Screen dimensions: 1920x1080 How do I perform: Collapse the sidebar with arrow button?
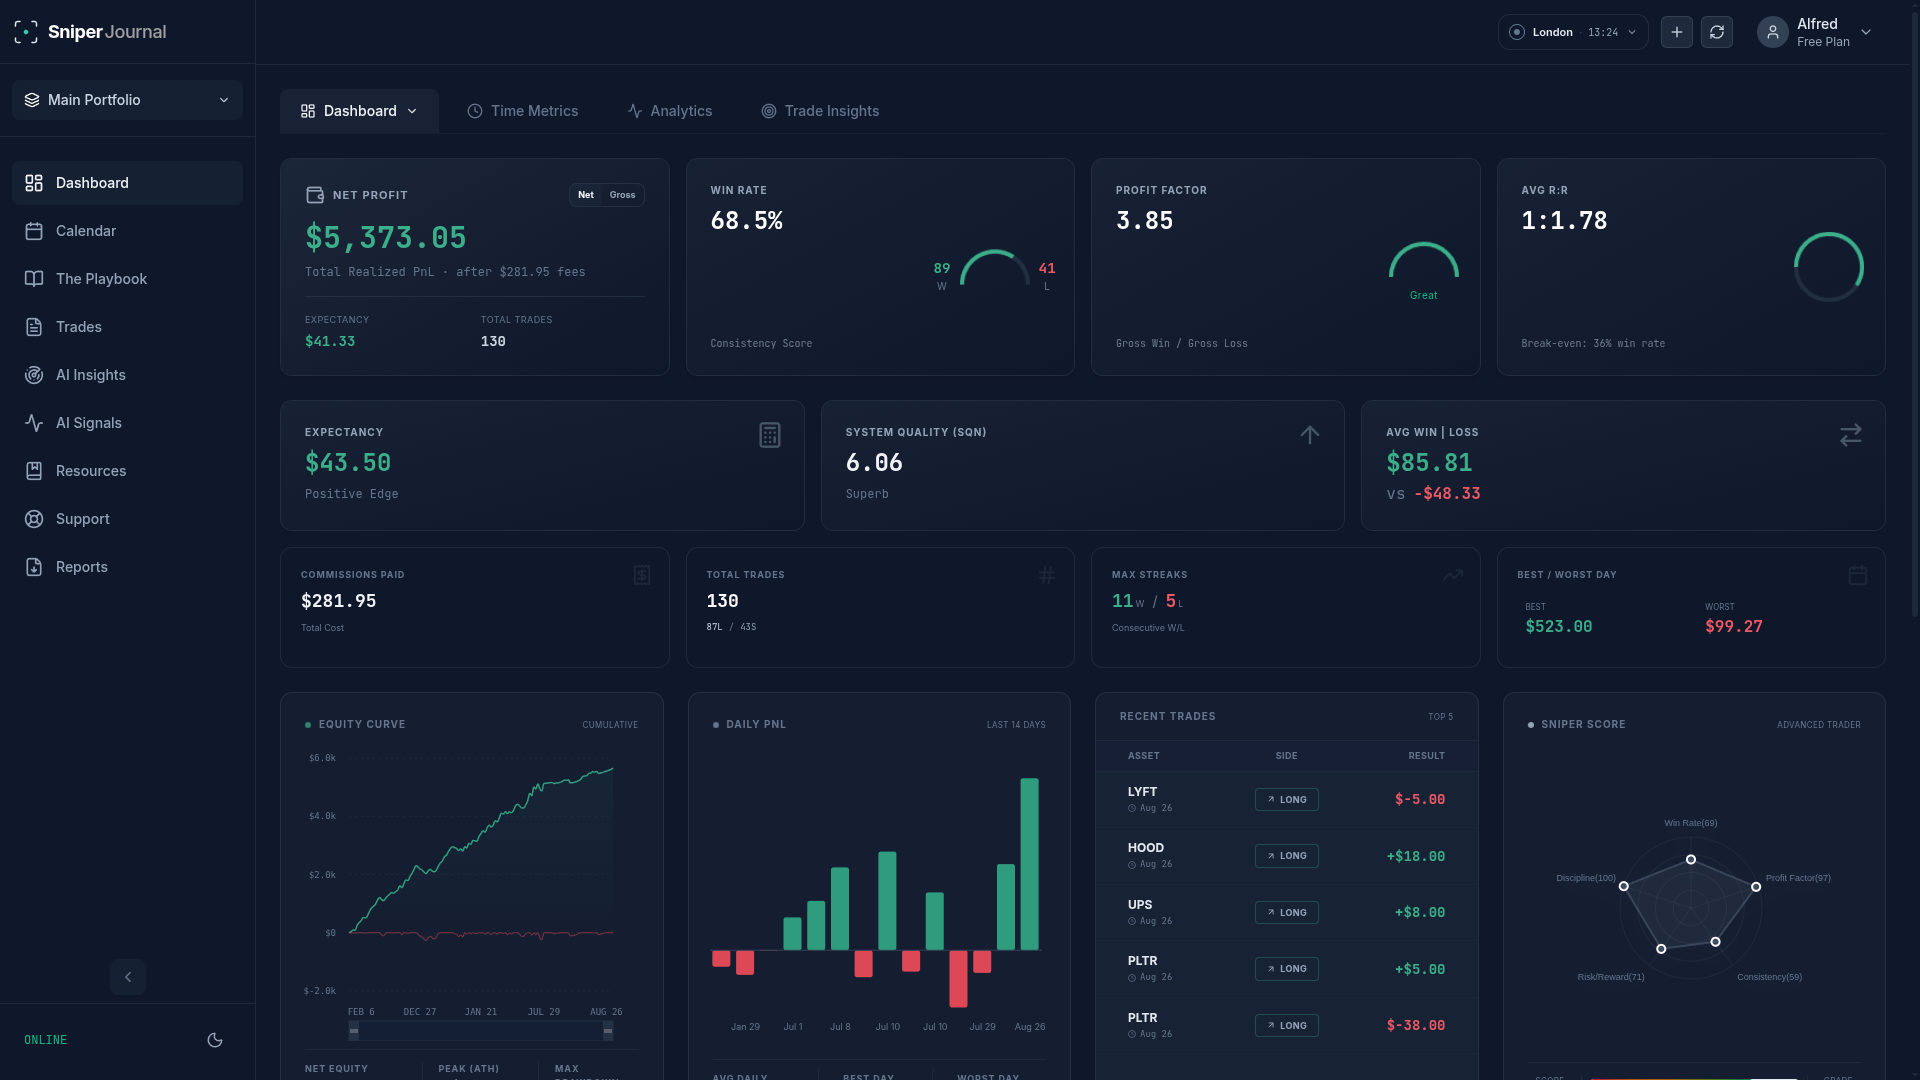(128, 977)
